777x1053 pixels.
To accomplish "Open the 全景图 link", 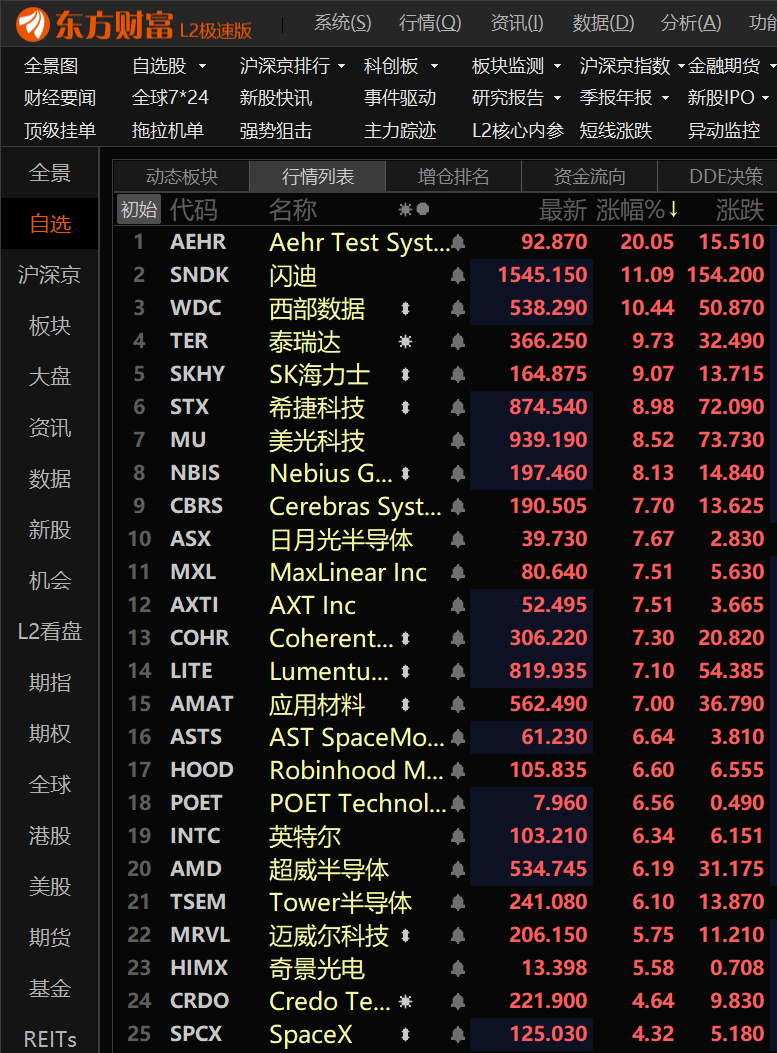I will tap(51, 66).
